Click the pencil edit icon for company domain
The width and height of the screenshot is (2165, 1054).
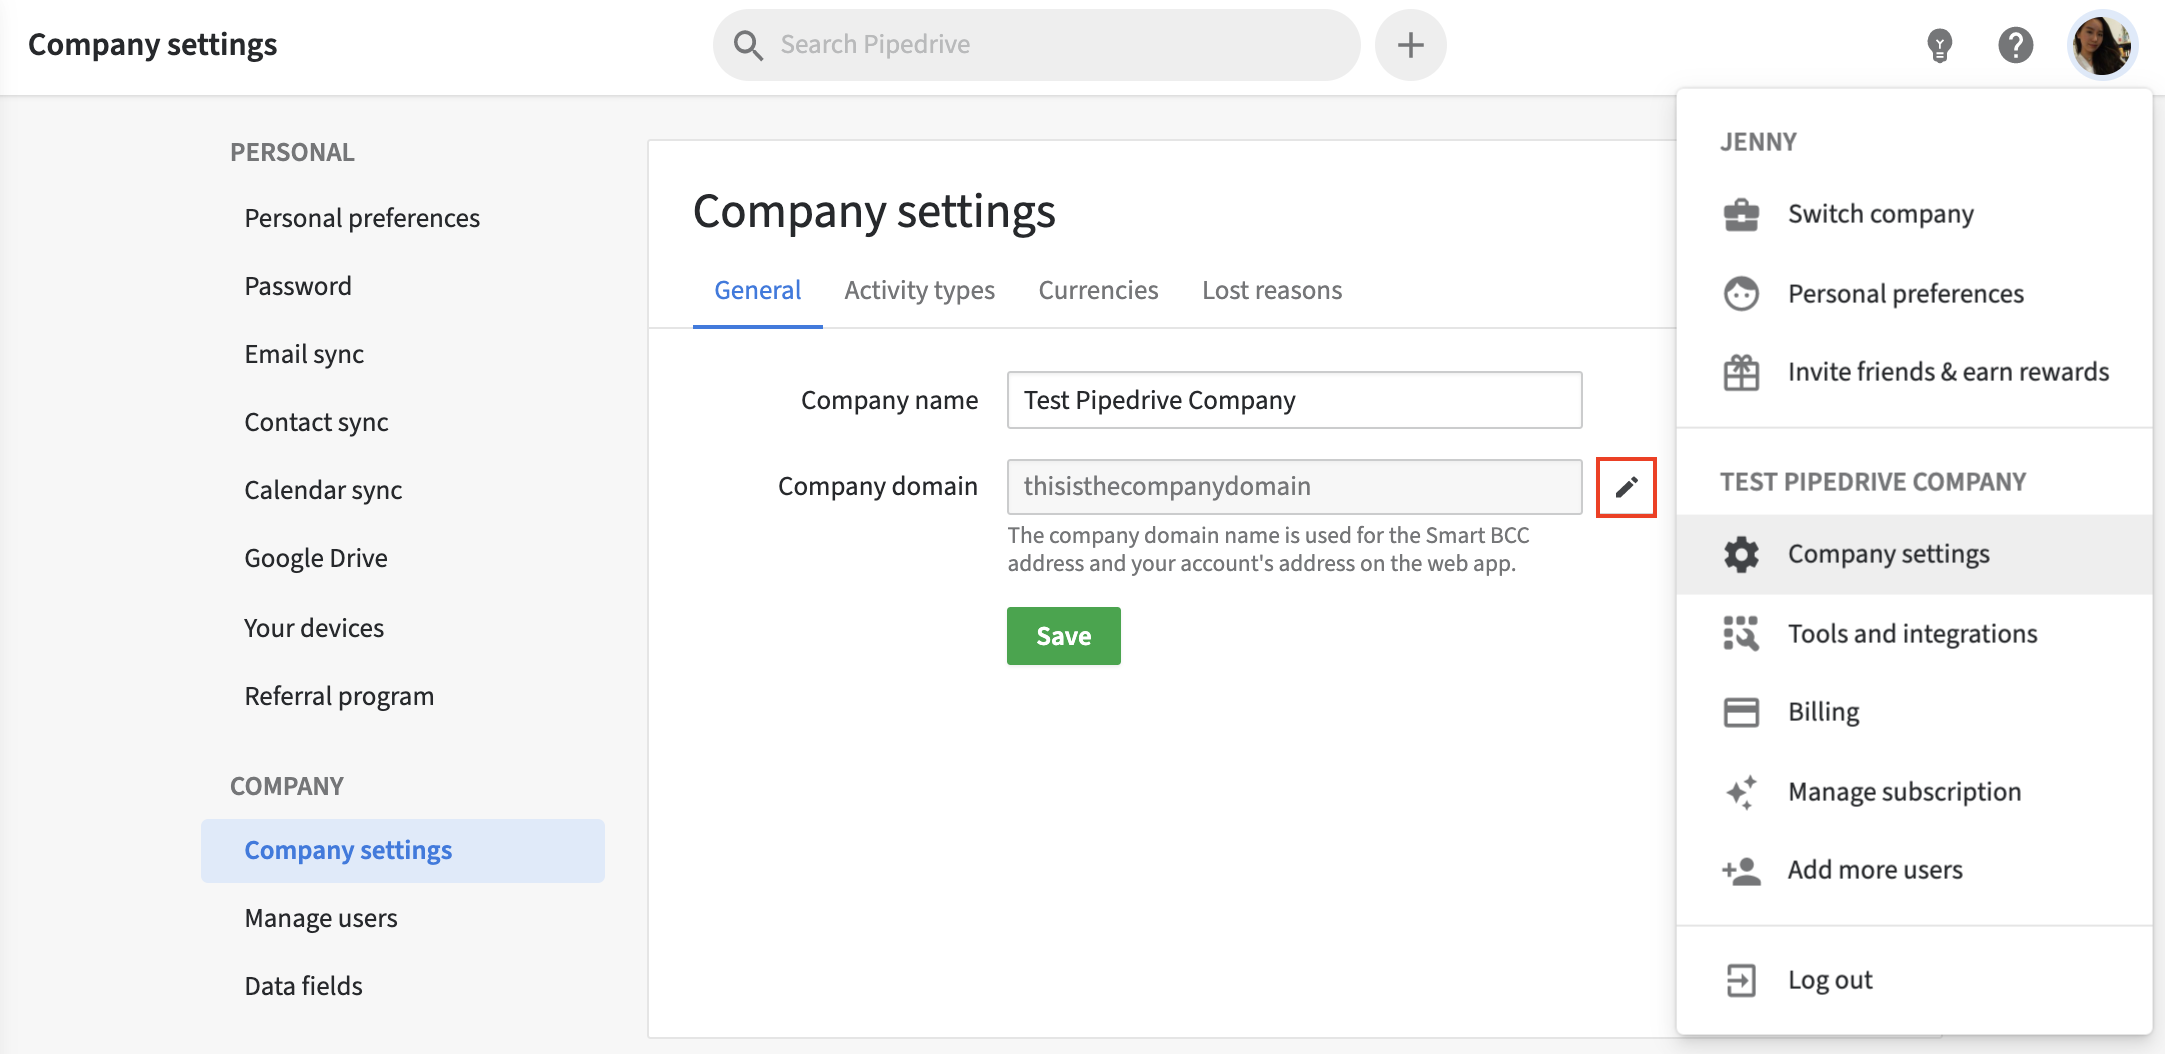(x=1626, y=487)
